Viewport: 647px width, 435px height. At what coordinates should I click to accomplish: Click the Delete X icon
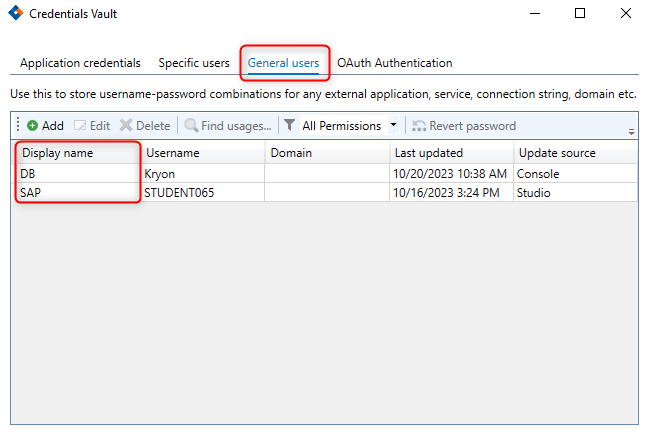coord(126,126)
